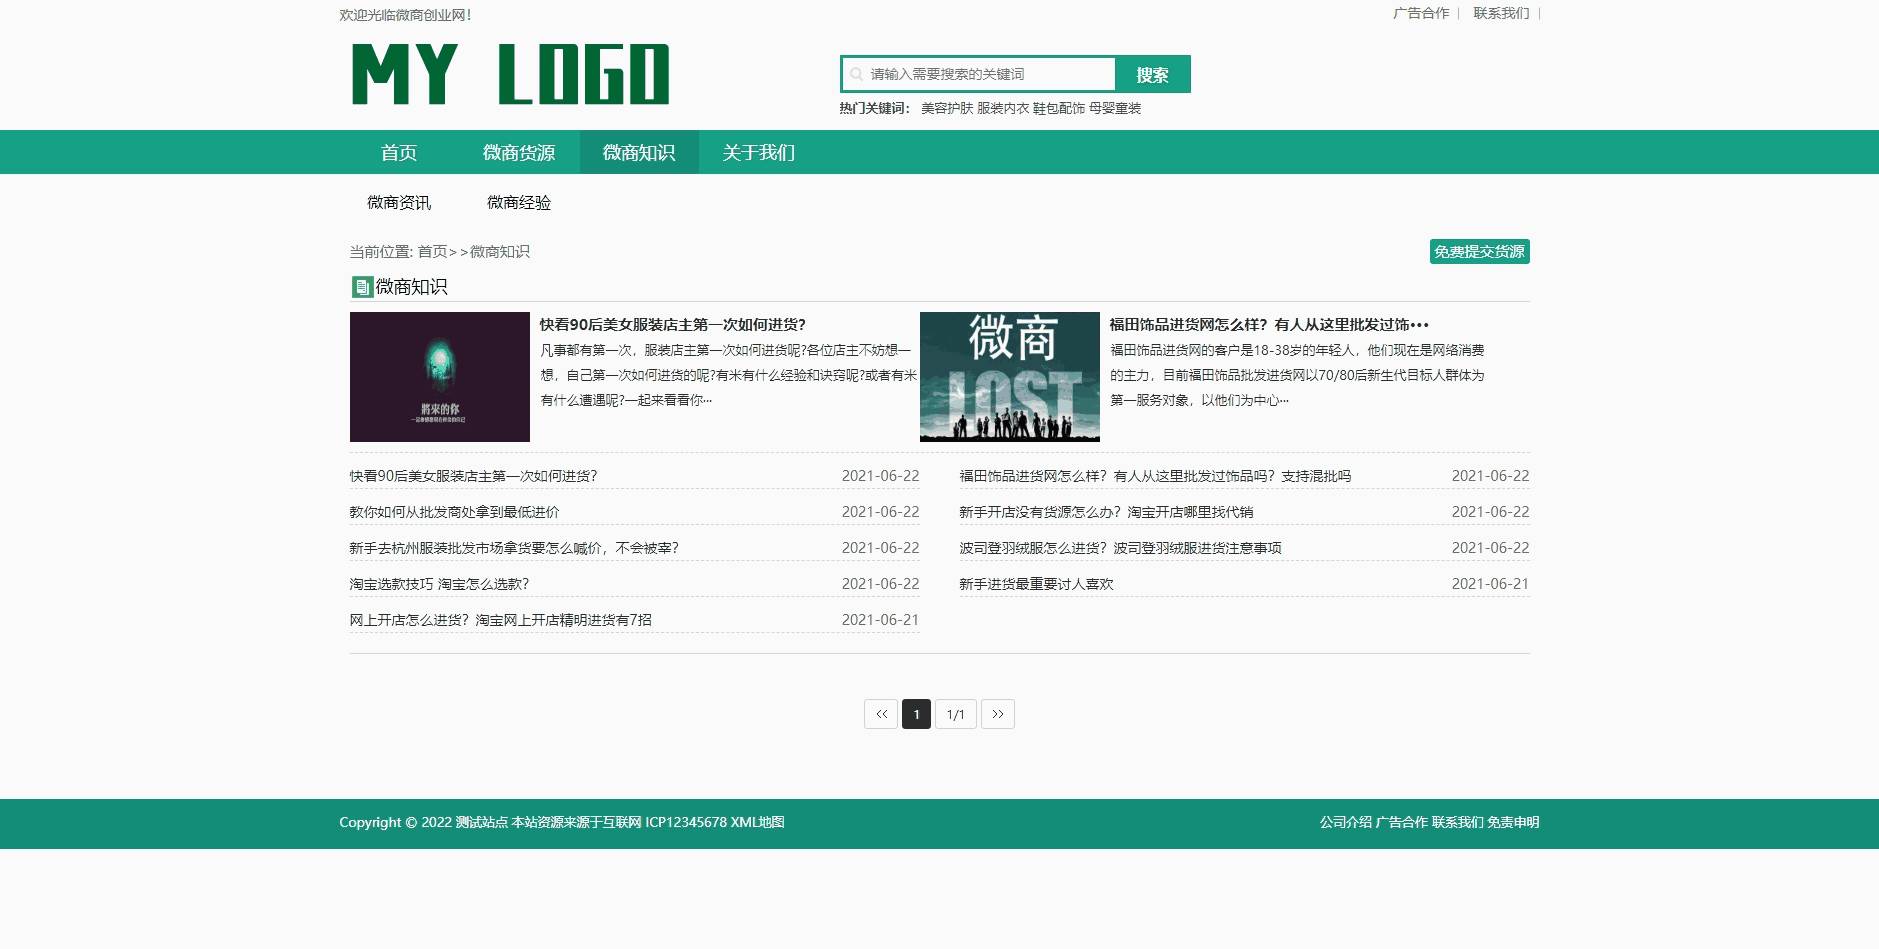Select the 微商经验 submenu item
This screenshot has width=1879, height=949.
point(521,203)
